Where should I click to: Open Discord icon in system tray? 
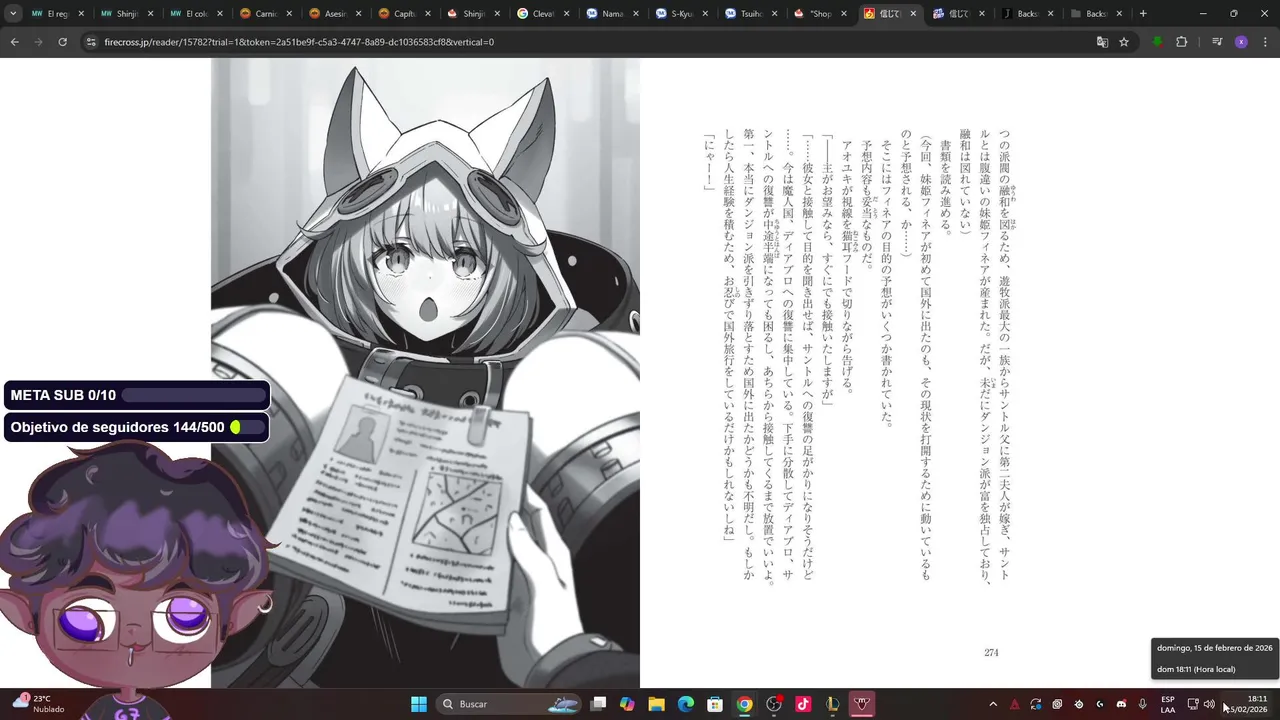[x=1121, y=704]
